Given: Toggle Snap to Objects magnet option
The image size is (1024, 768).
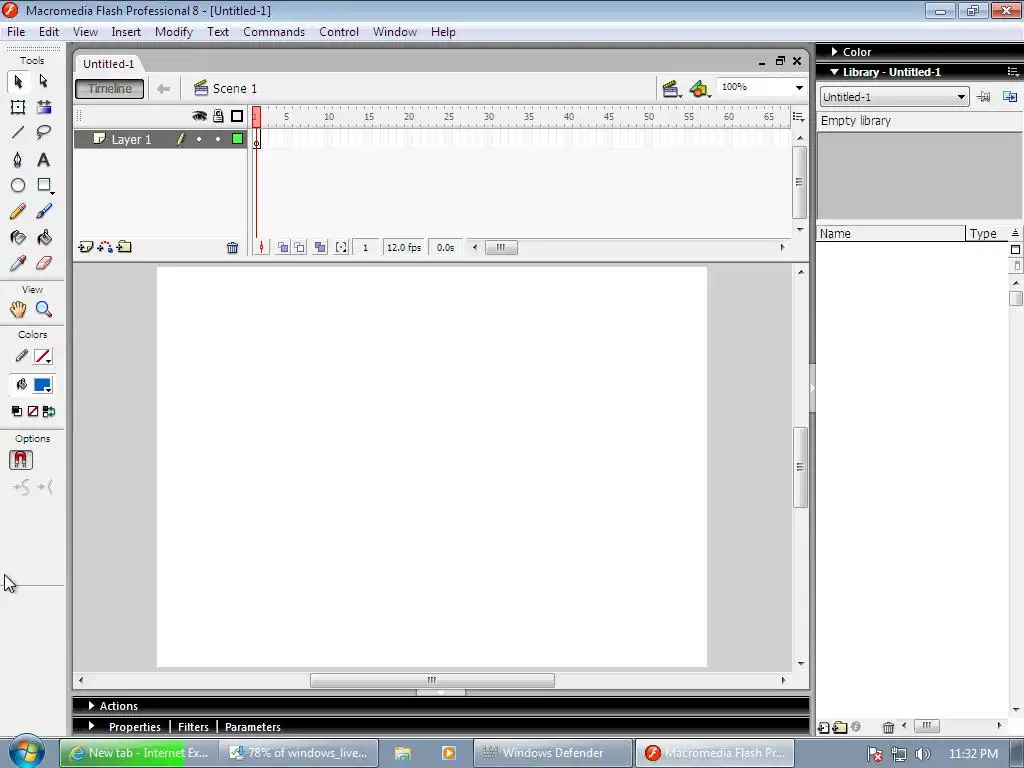Looking at the screenshot, I should (x=21, y=460).
